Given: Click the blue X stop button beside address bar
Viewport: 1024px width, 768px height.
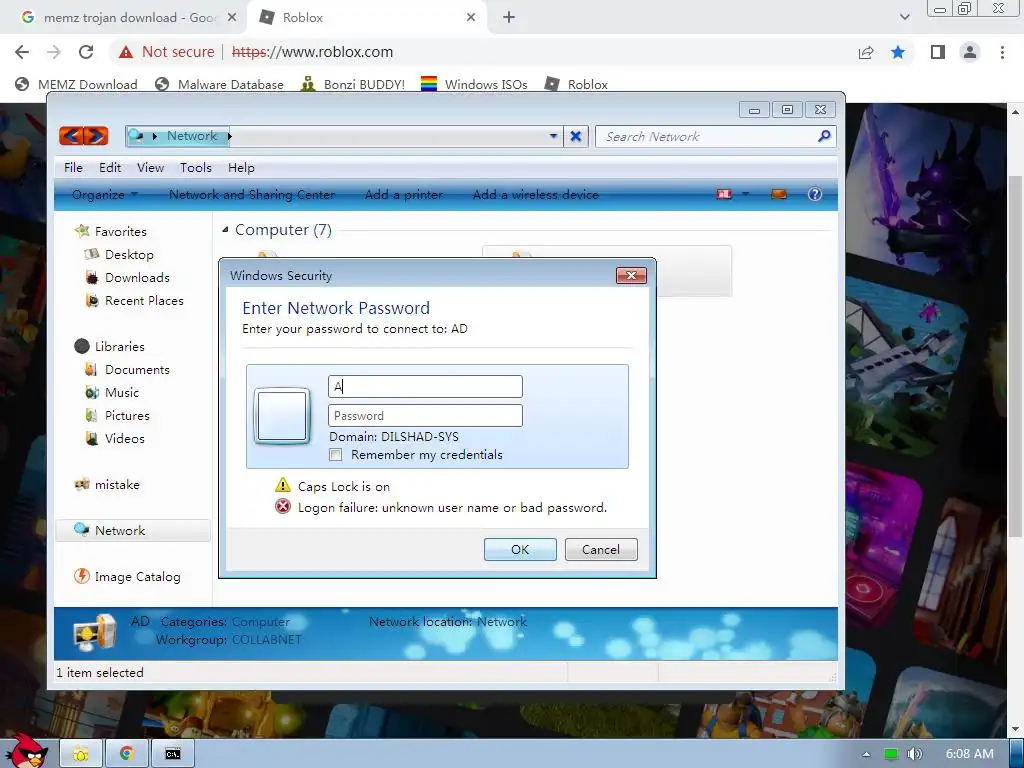Looking at the screenshot, I should pos(575,136).
